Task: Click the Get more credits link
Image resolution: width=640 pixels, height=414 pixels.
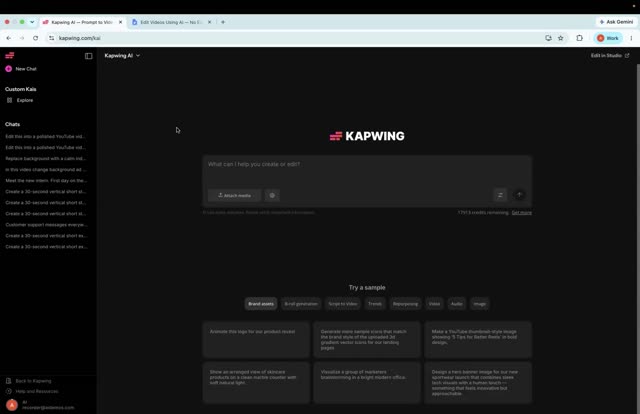Action: click(x=522, y=212)
